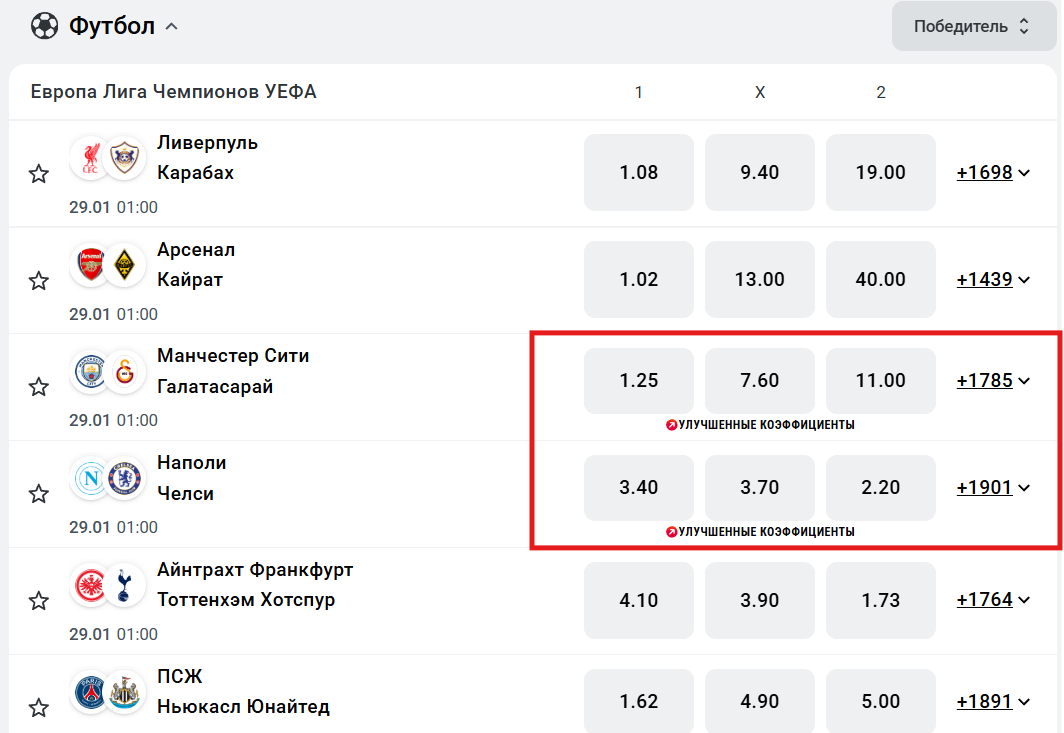
Task: Favorite the Ливерпуль – Карабах match star
Action: point(39,174)
